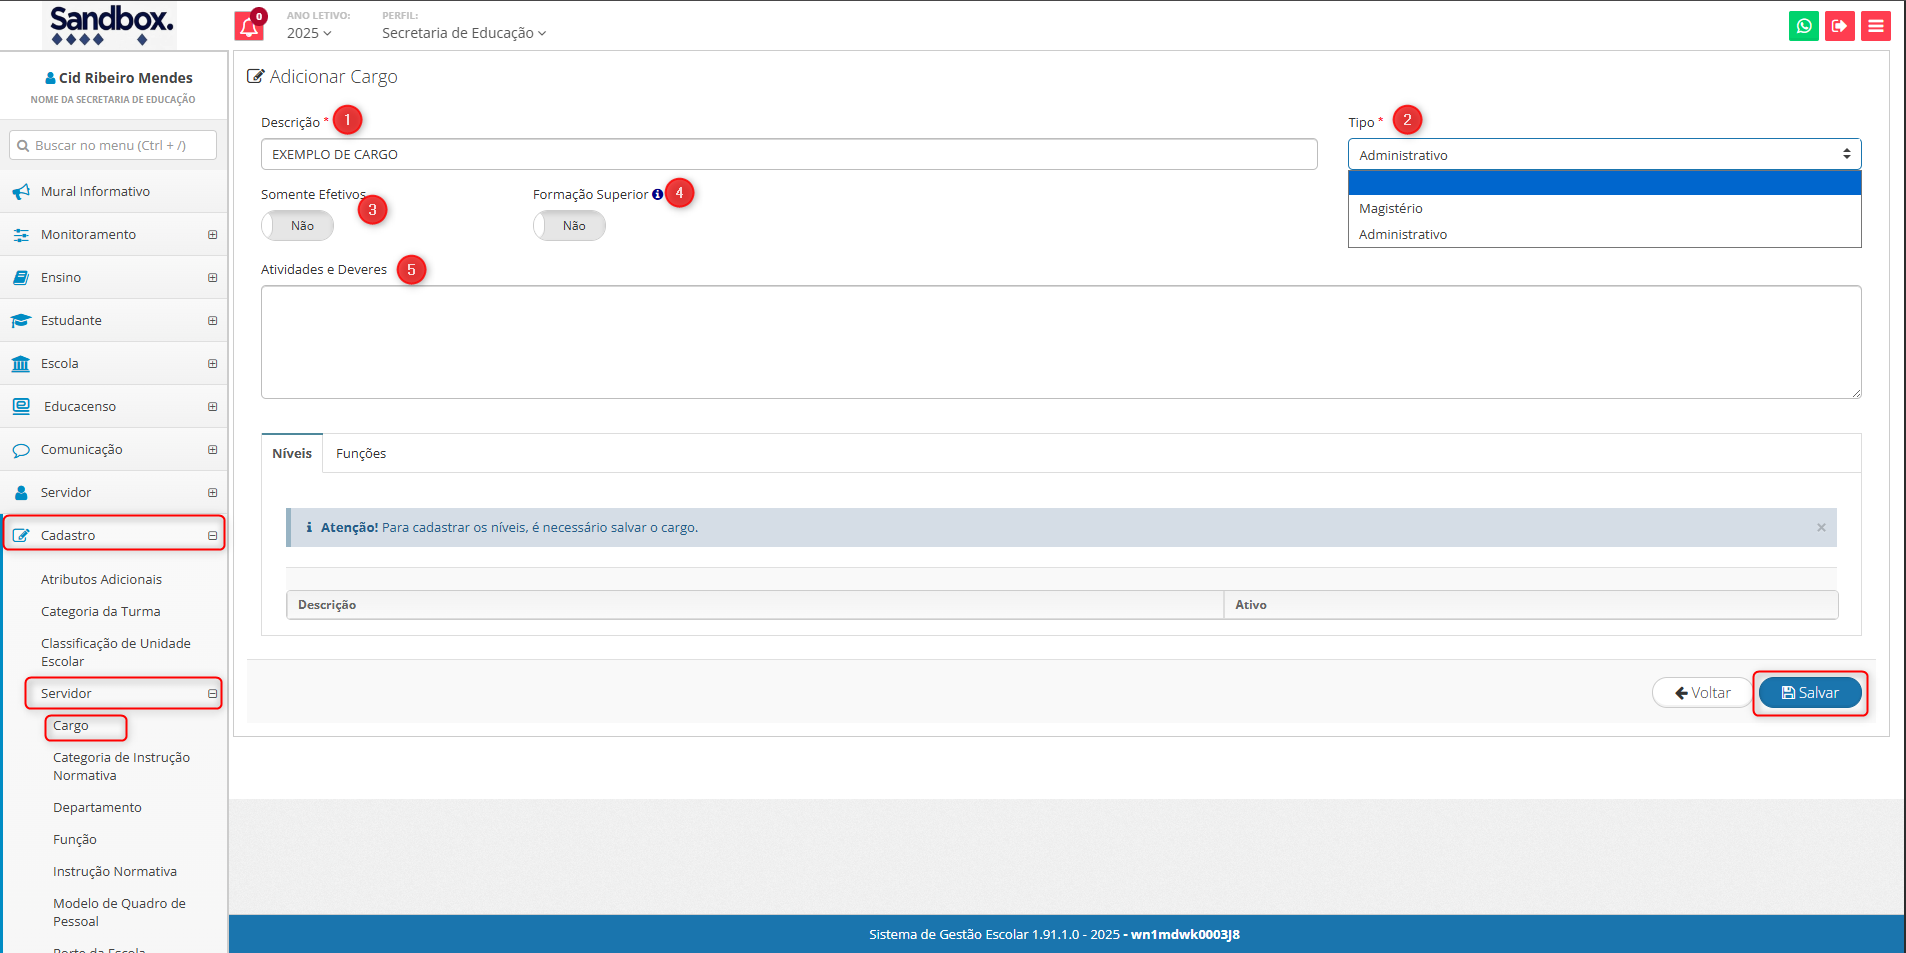
Task: Click the Atividades e Deveres text area
Action: click(1060, 342)
